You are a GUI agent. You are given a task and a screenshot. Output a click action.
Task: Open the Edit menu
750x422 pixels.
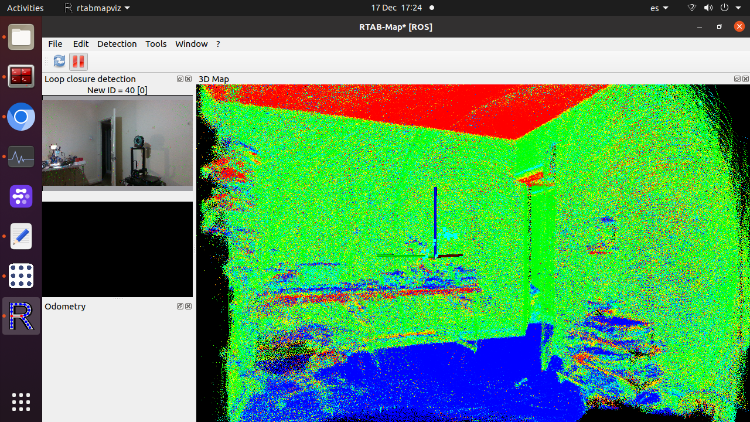[x=81, y=44]
